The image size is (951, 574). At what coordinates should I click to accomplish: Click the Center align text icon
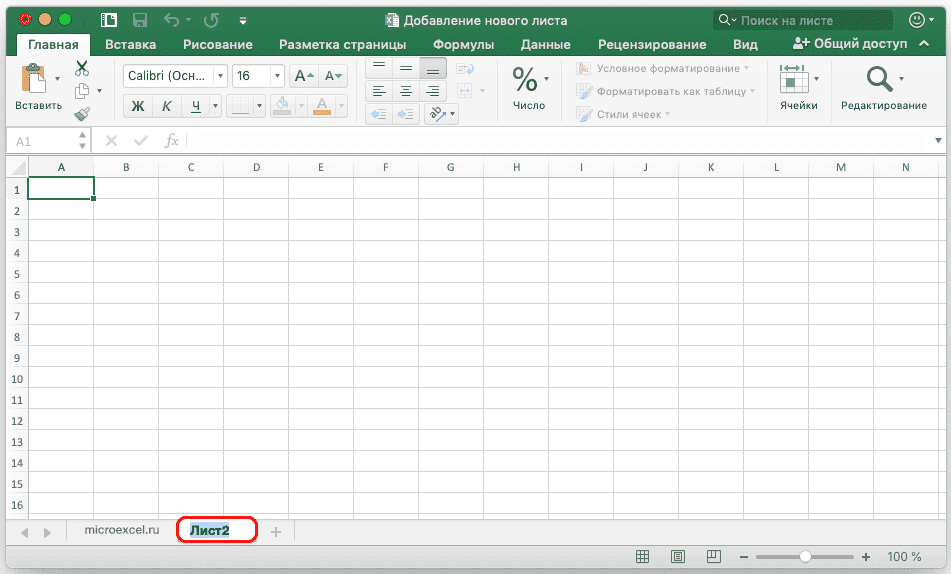(406, 91)
